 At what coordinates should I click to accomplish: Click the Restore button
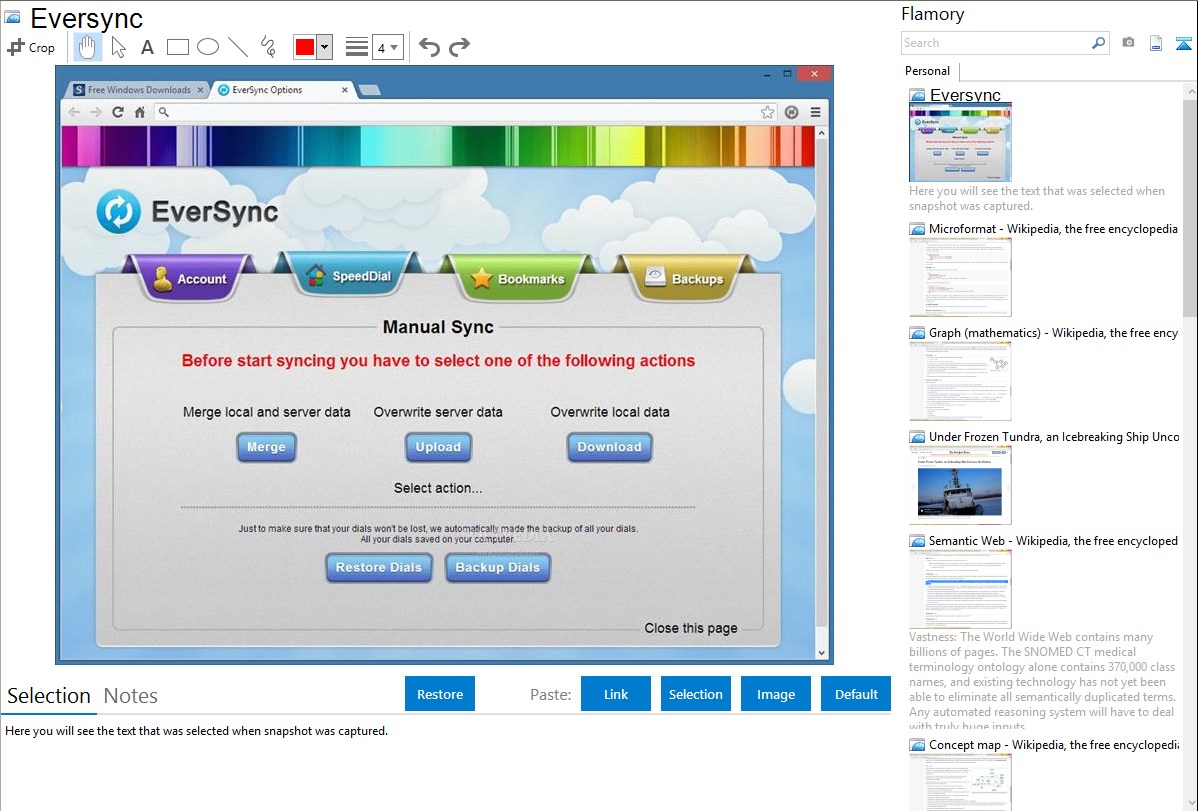click(440, 694)
